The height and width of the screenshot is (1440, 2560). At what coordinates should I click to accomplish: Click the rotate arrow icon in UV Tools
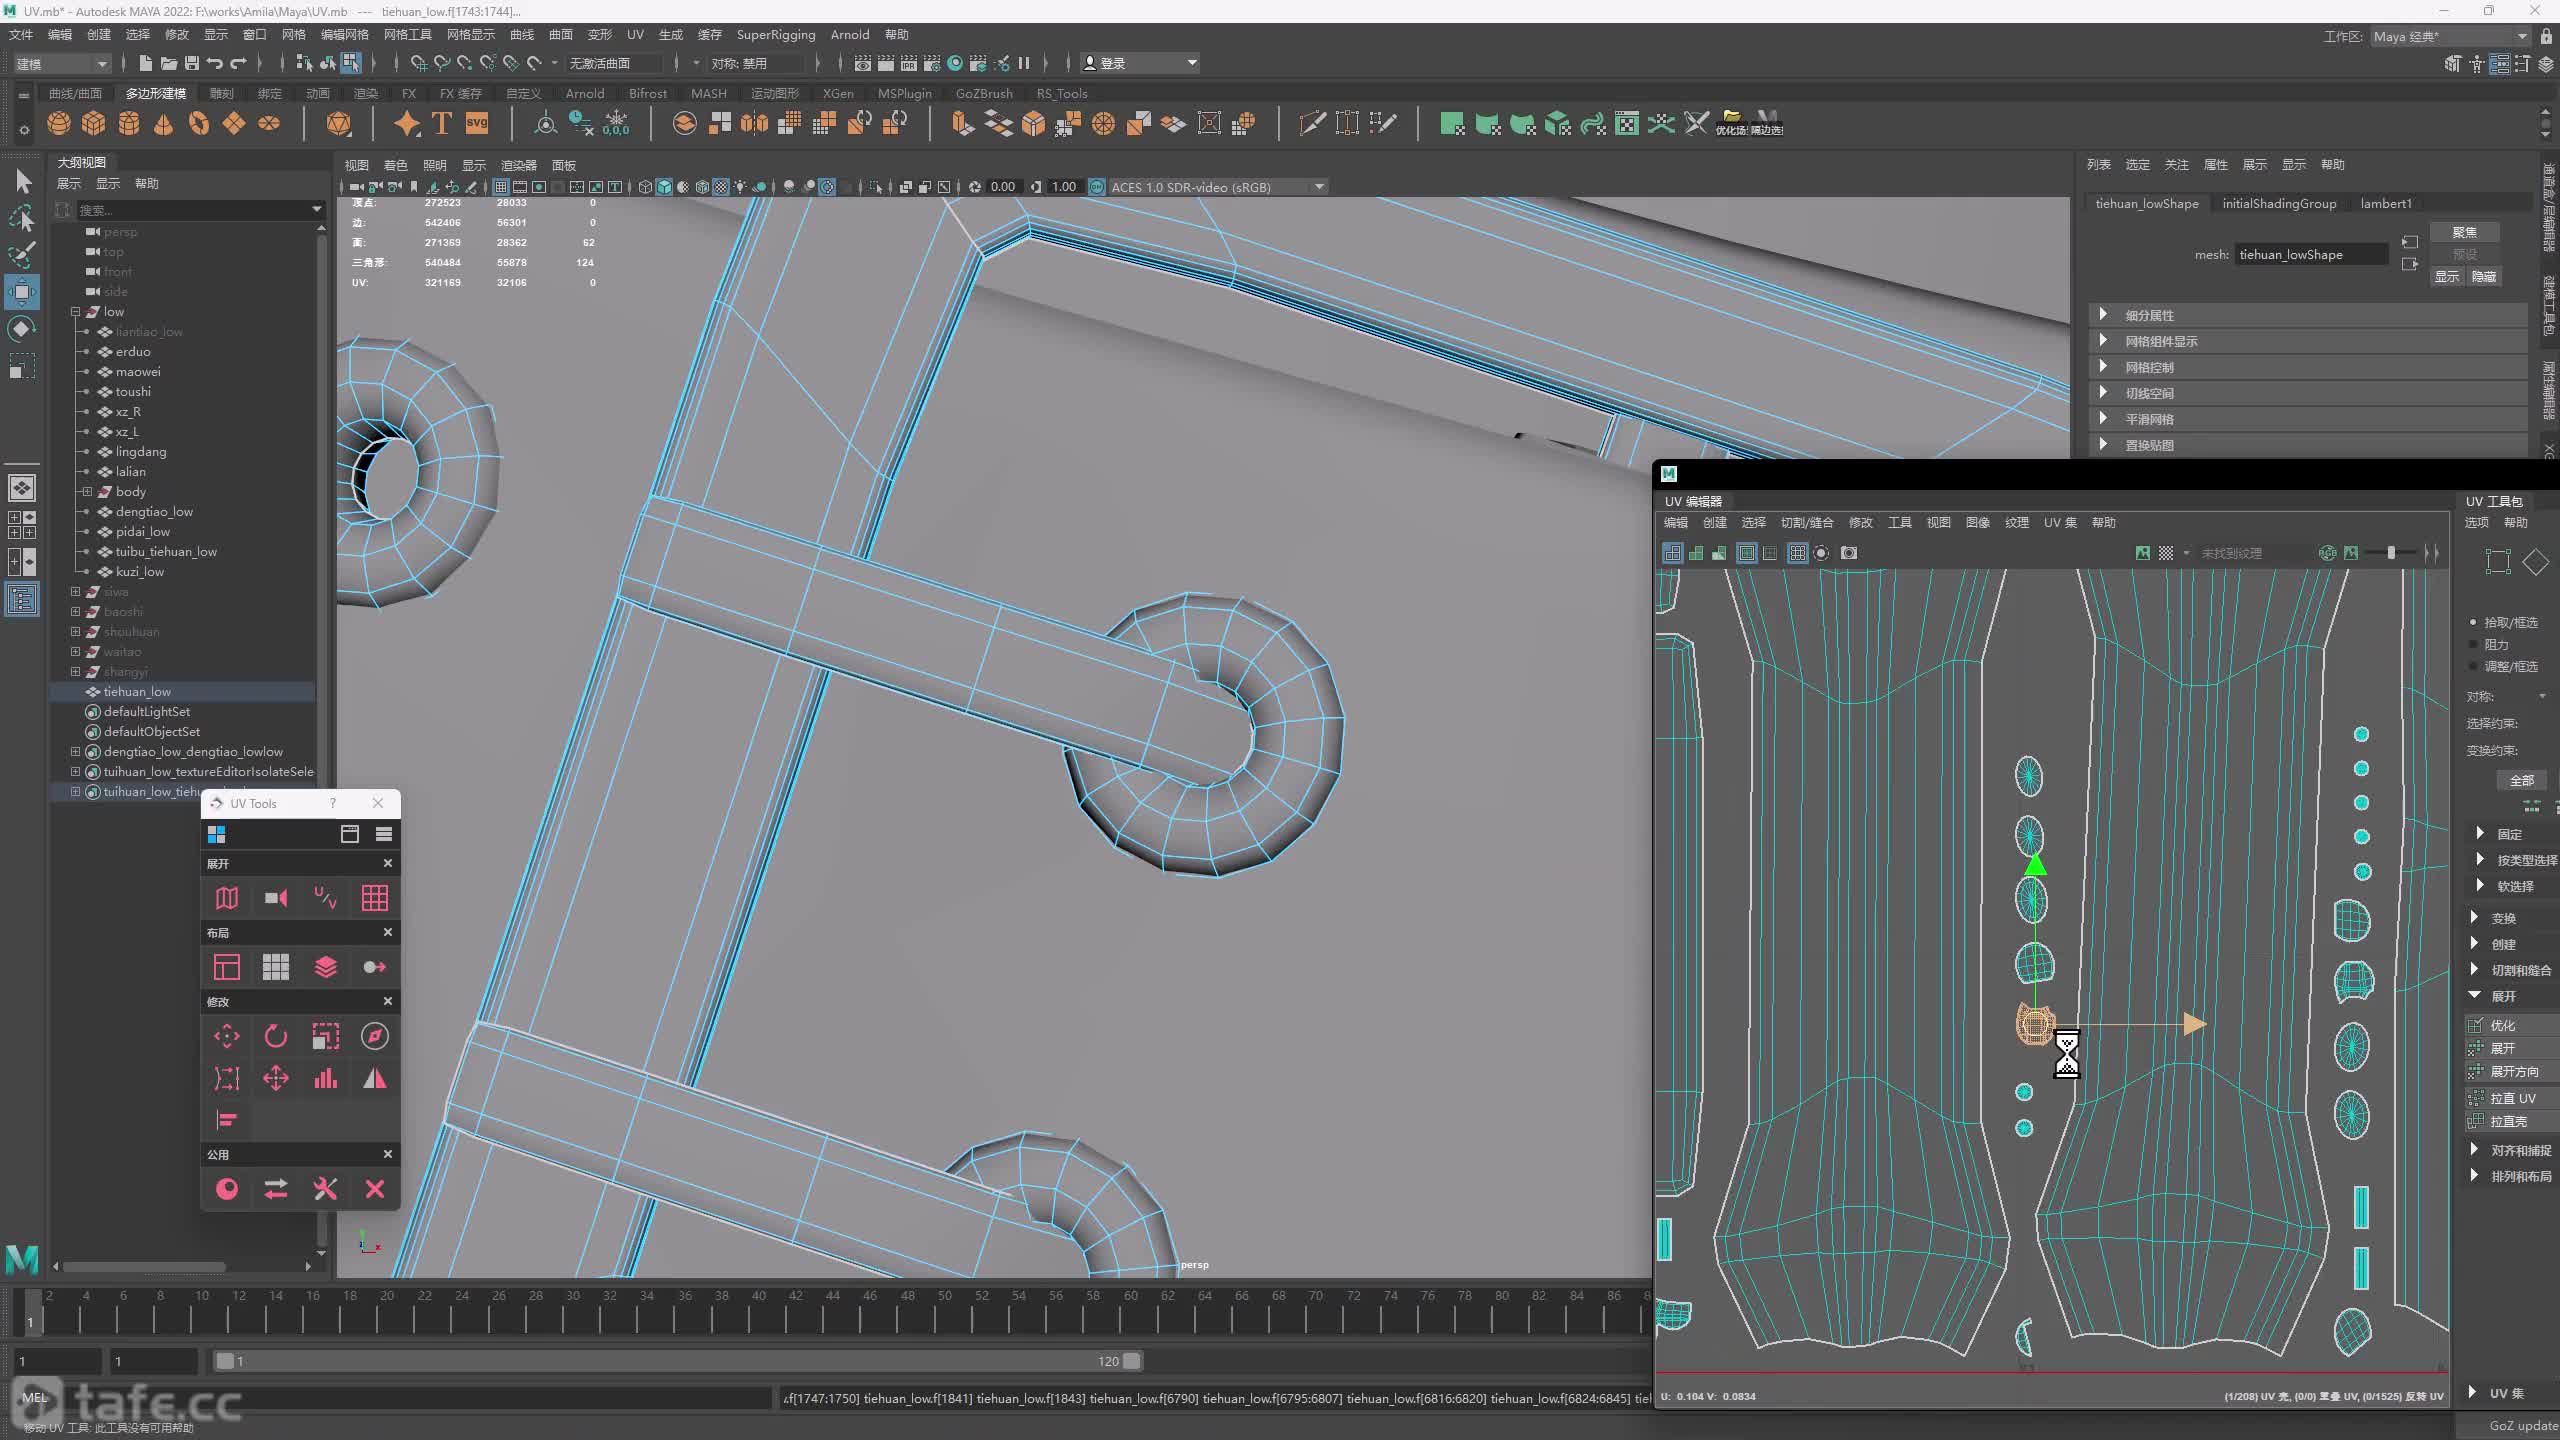(276, 1036)
